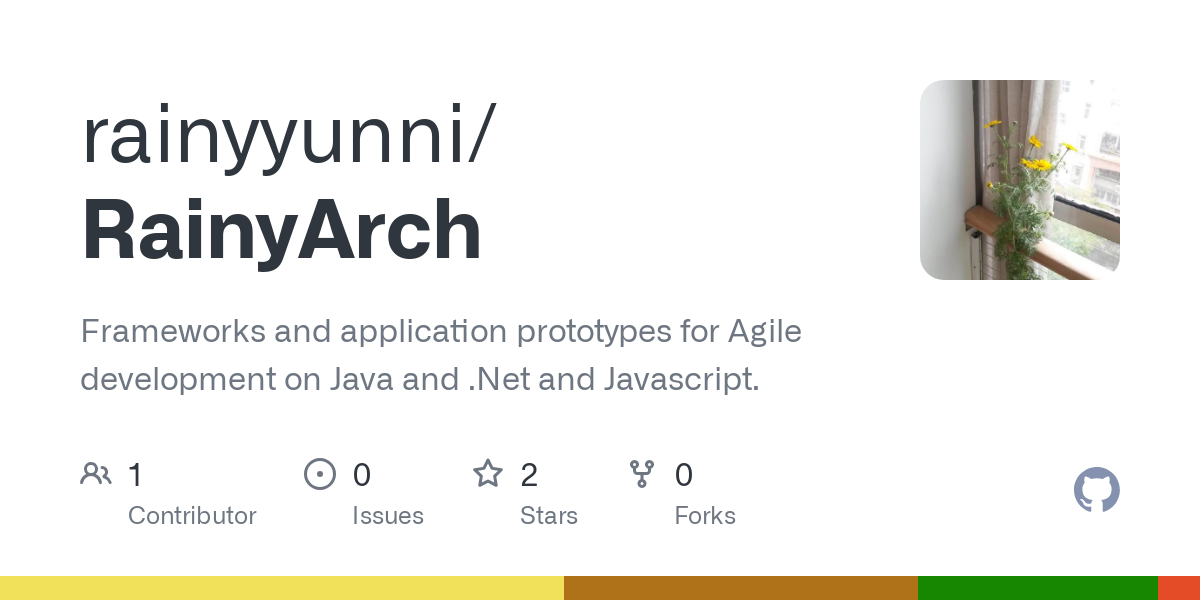Select the Issues label text

388,516
